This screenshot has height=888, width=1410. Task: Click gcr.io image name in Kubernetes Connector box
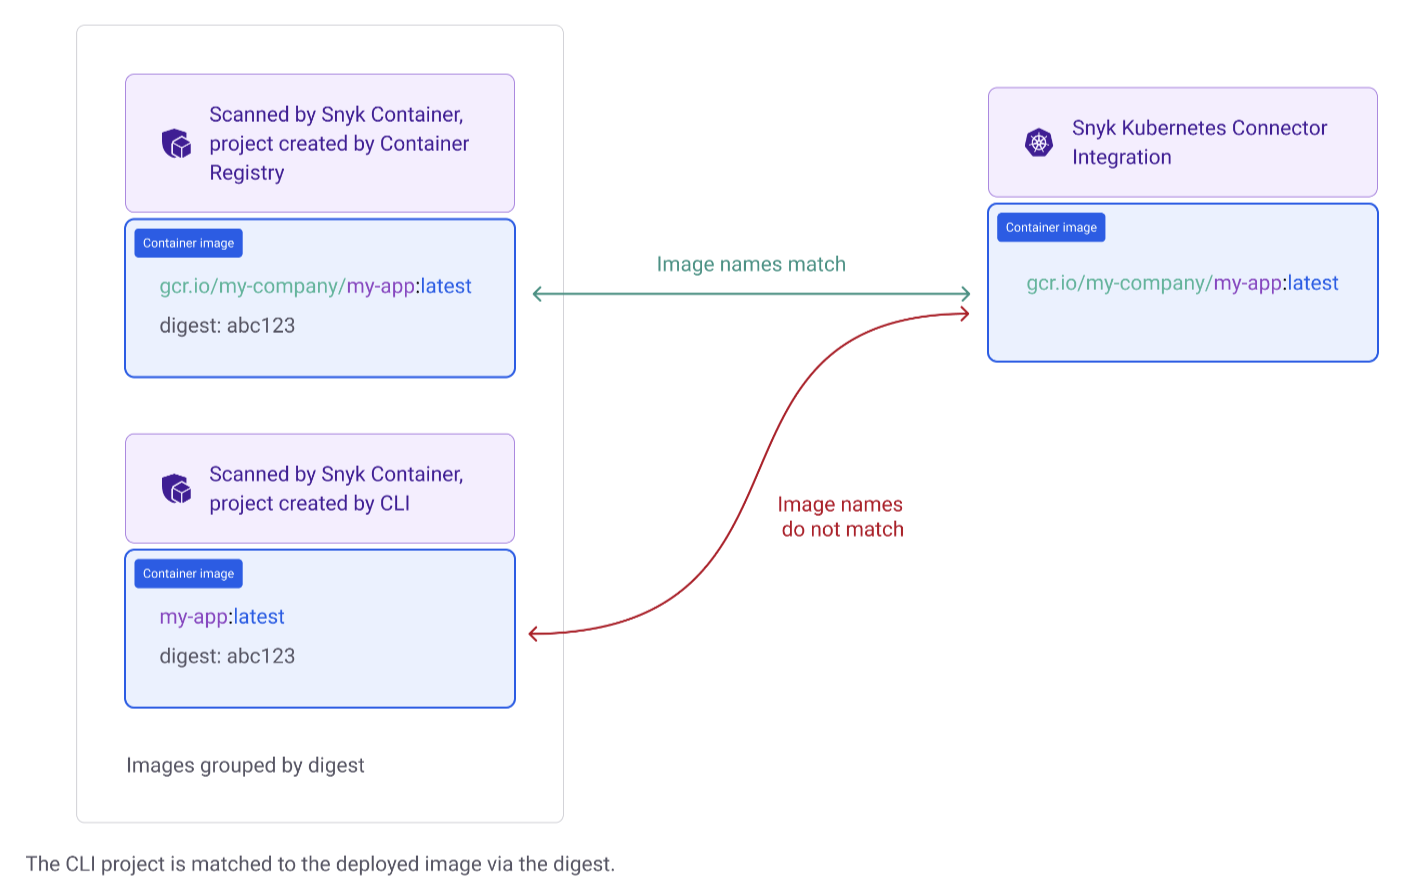click(1182, 283)
